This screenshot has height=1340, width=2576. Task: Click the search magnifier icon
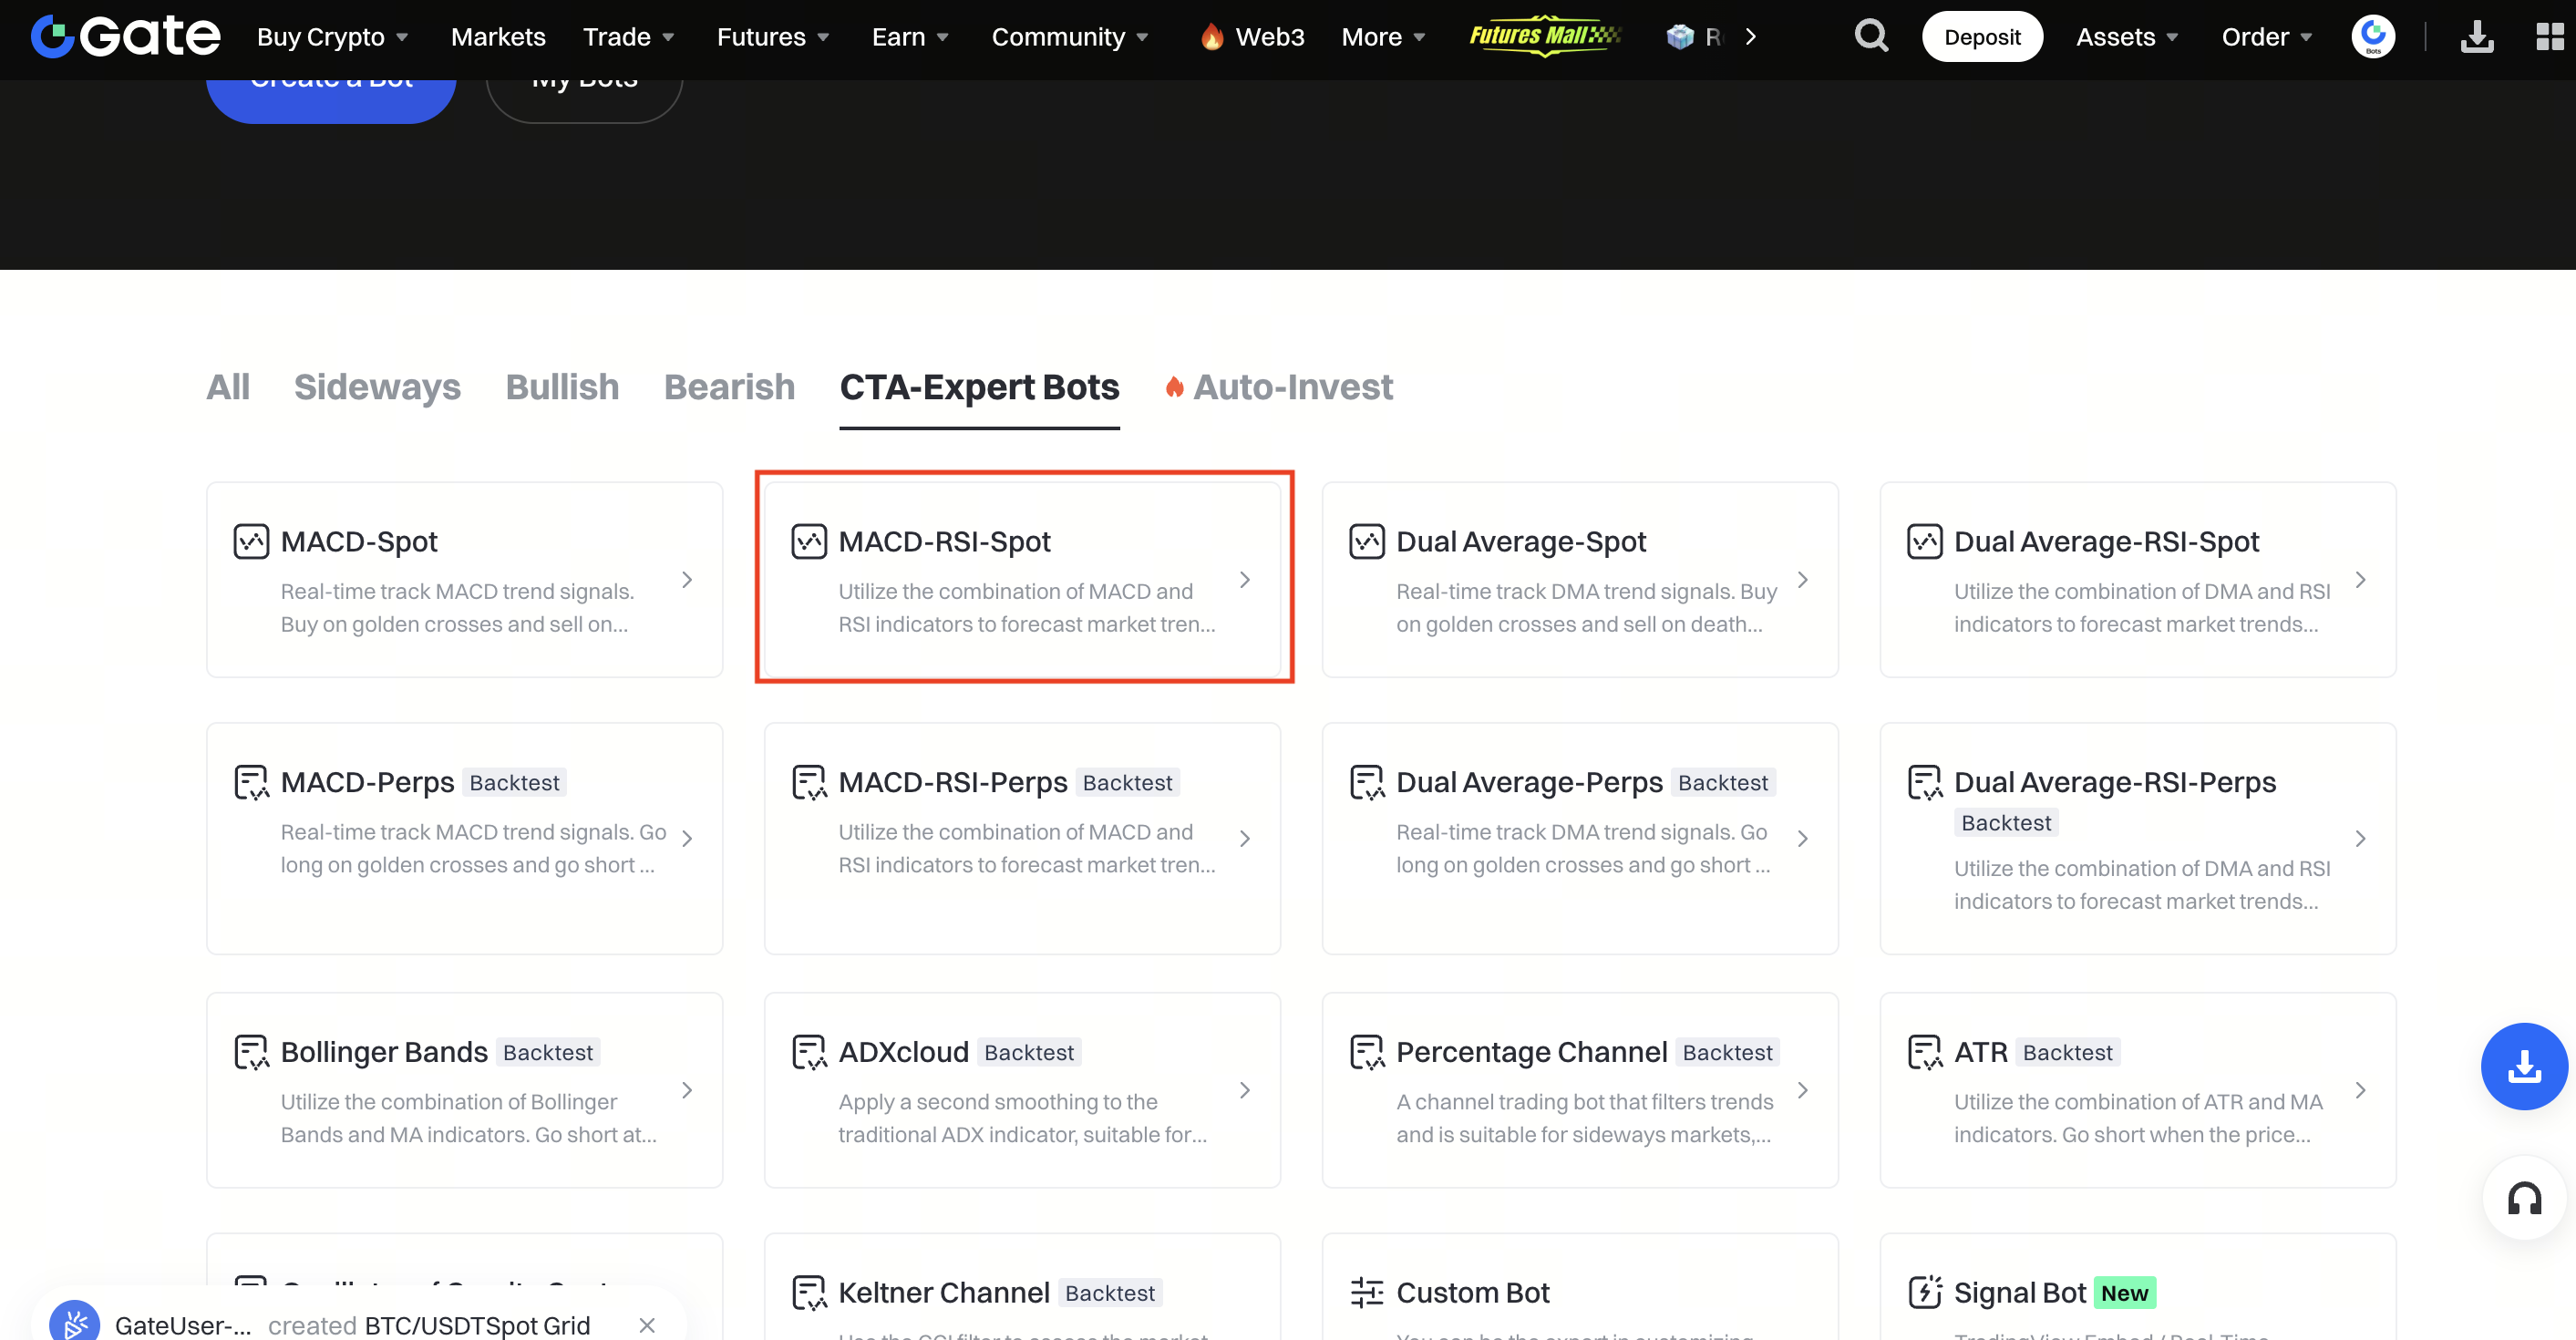pos(1870,37)
